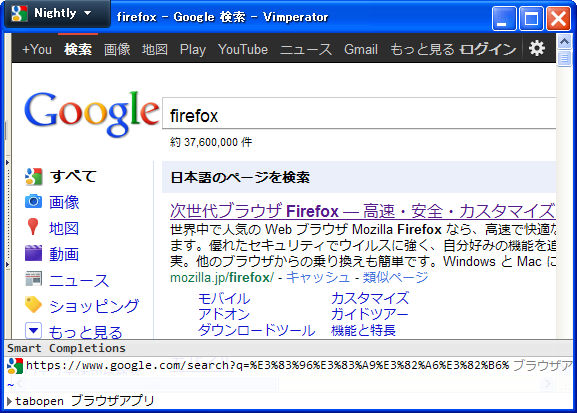The image size is (577, 413).
Task: Open the キャッシュ cached link
Action: pyautogui.click(x=318, y=277)
